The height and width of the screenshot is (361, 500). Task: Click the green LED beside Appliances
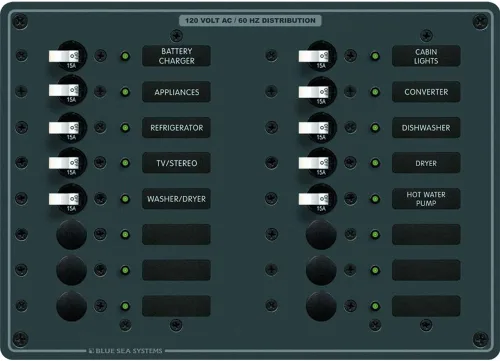pos(125,92)
